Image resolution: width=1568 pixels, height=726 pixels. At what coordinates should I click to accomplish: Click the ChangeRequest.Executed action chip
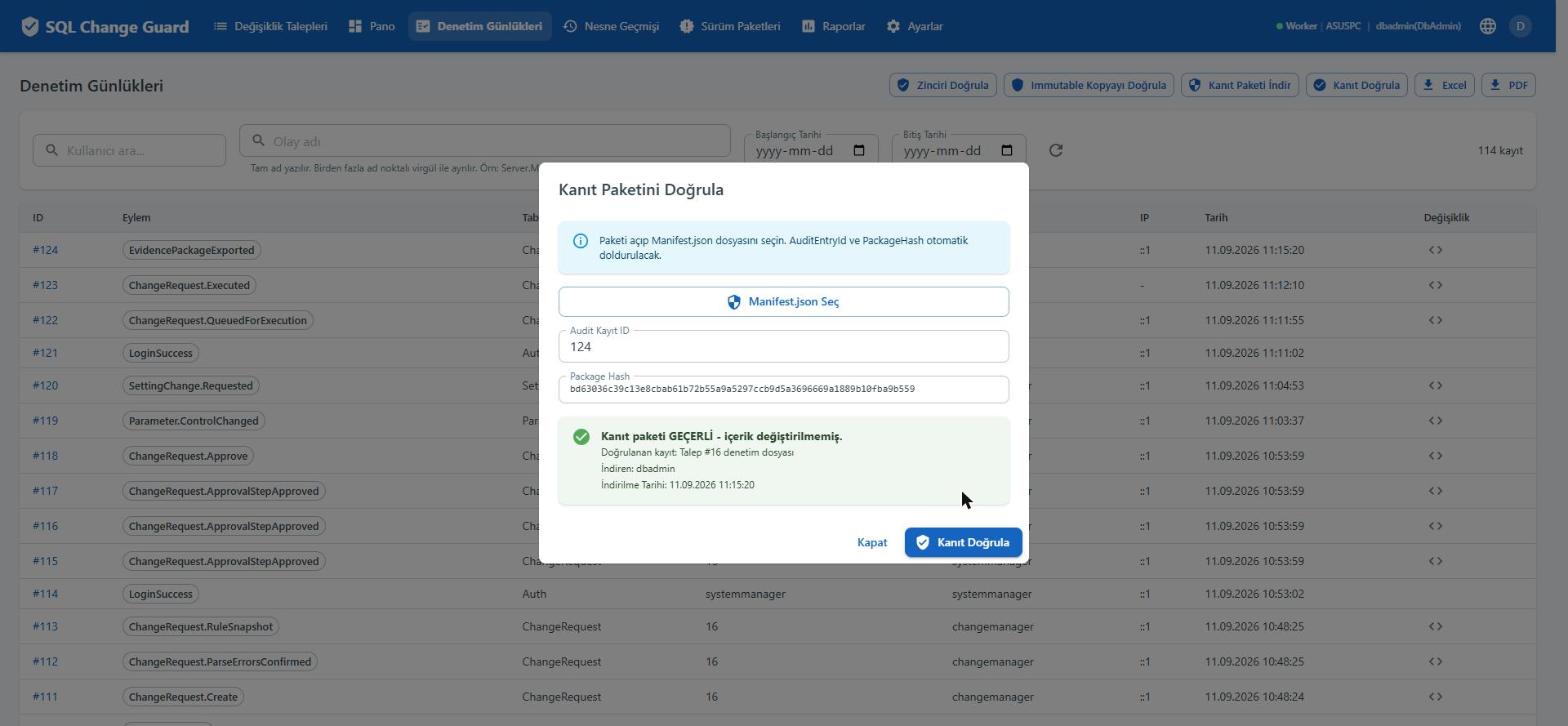189,285
